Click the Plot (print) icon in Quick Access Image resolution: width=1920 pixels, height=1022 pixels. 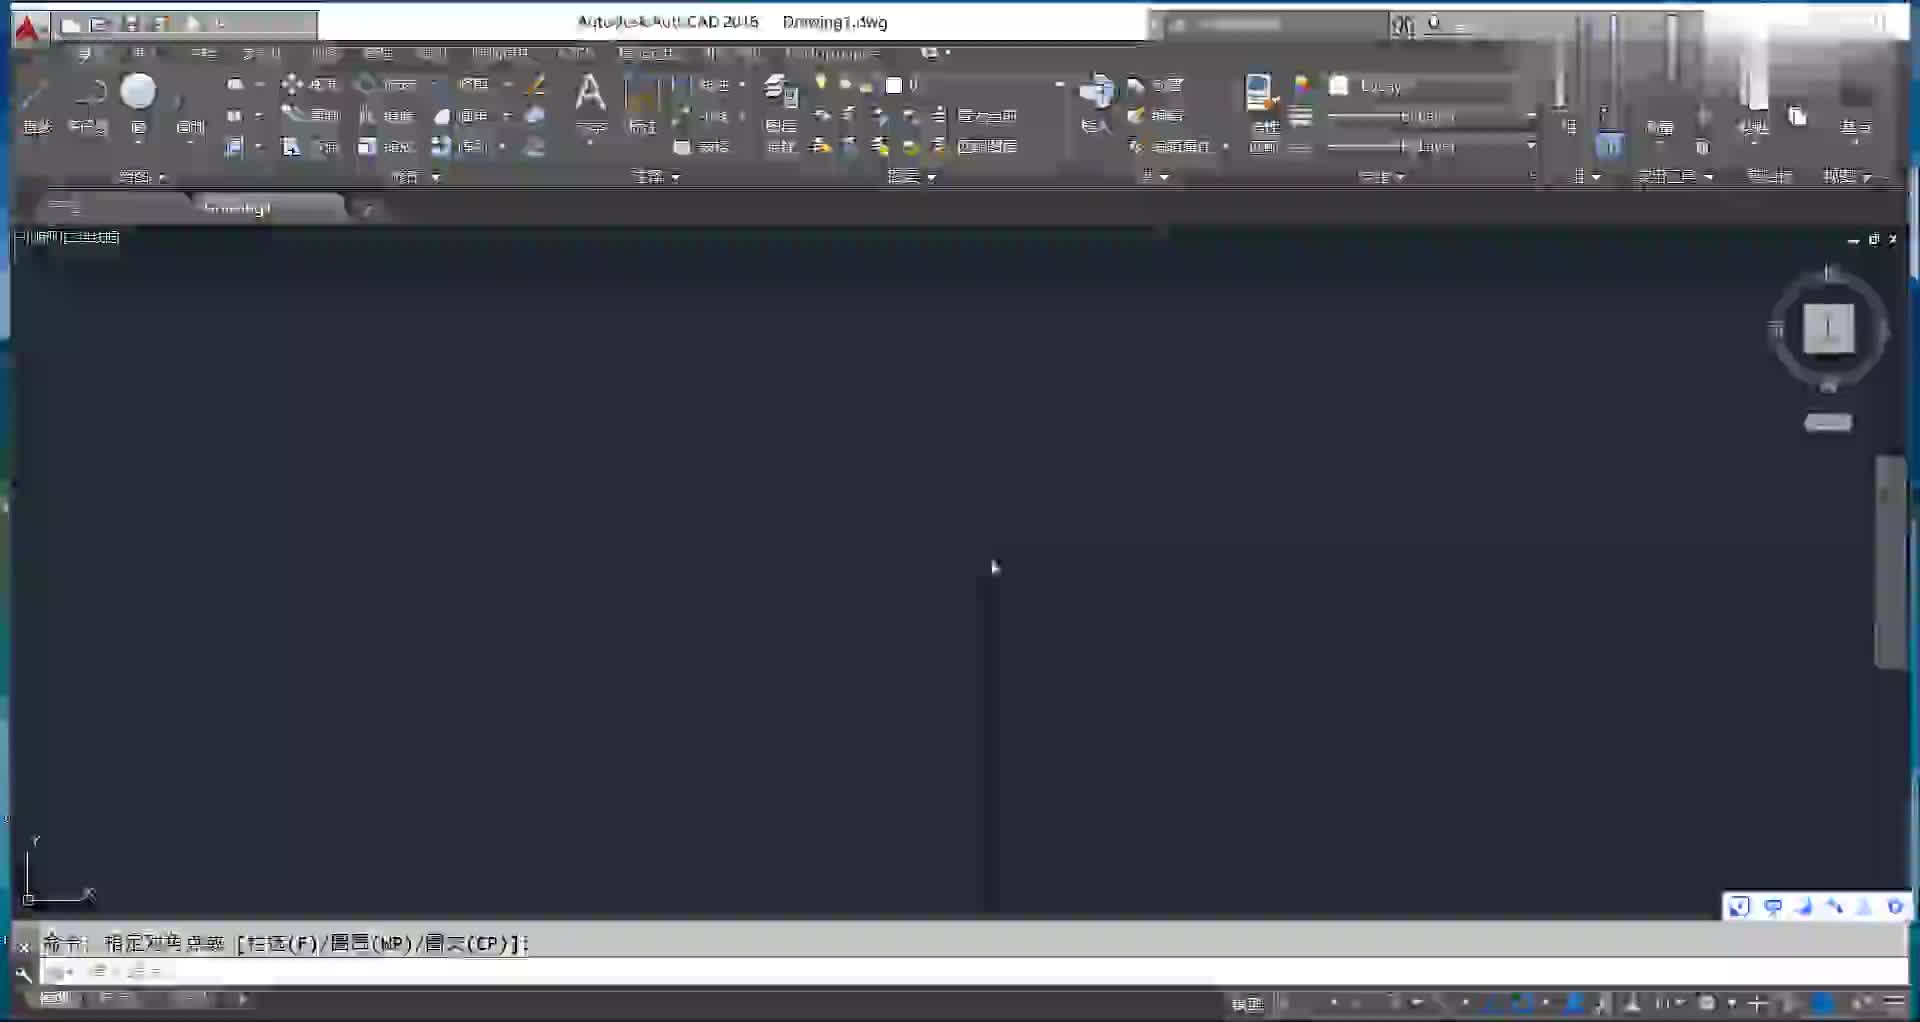point(193,24)
